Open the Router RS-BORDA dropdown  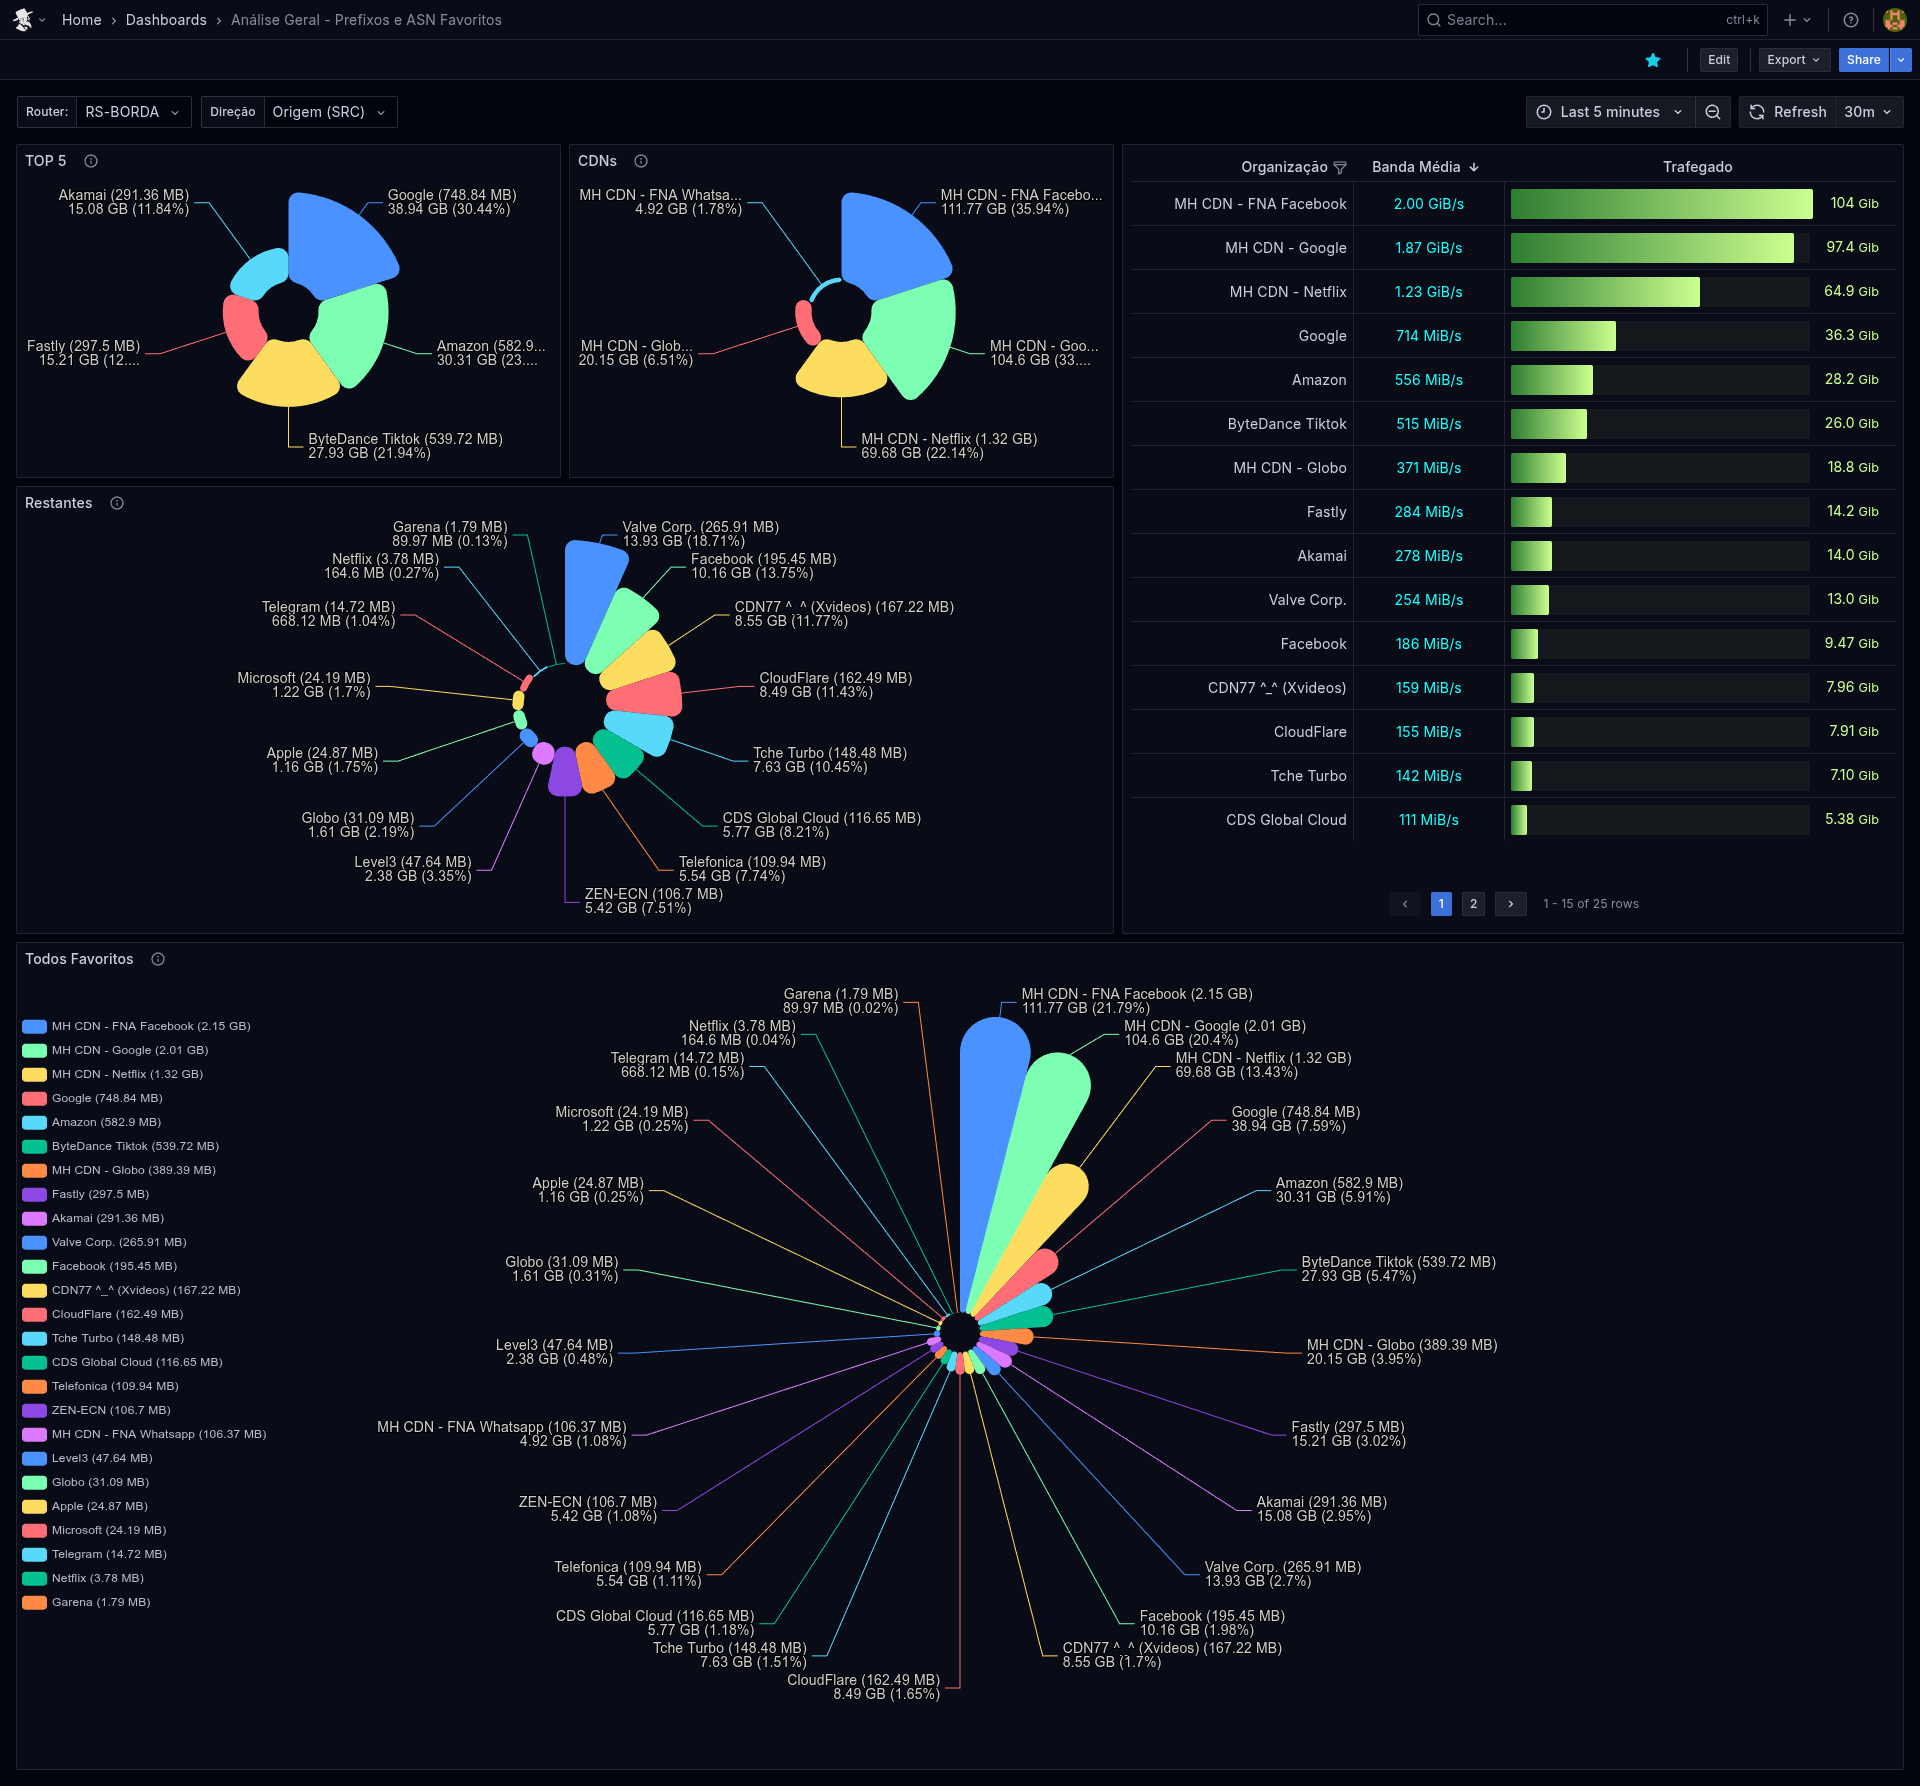132,112
